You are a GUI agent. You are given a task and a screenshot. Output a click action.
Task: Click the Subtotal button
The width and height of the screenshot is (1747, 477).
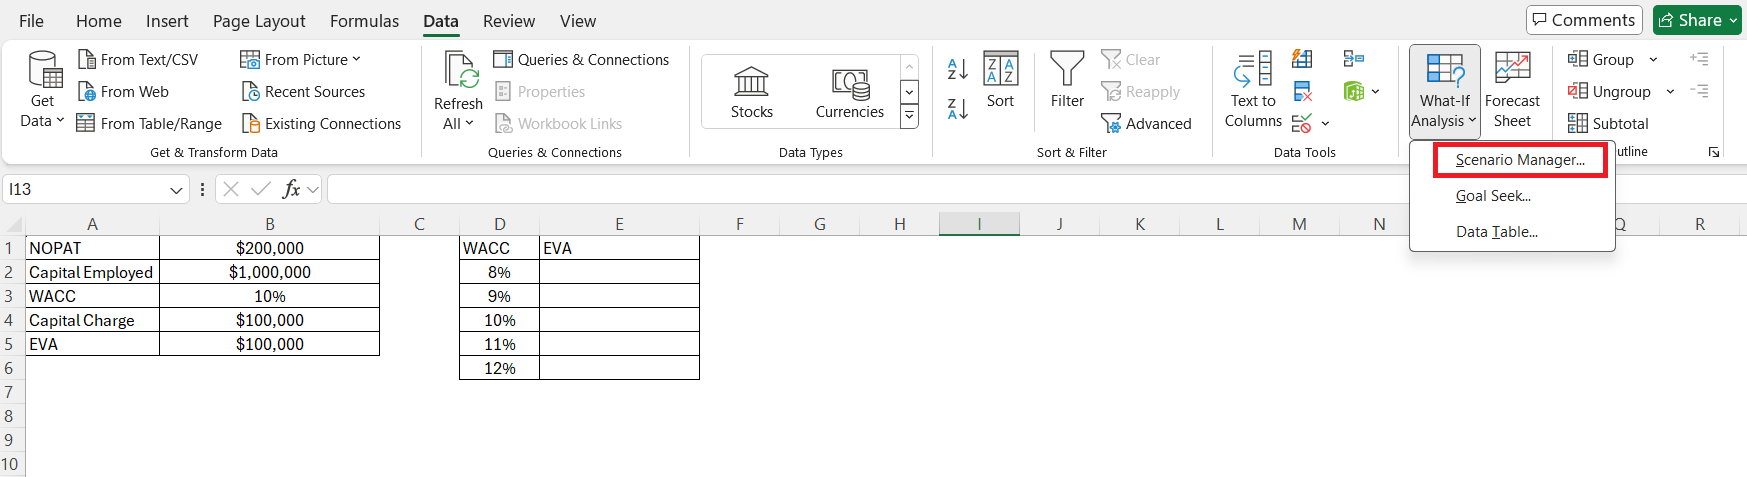(x=1608, y=124)
